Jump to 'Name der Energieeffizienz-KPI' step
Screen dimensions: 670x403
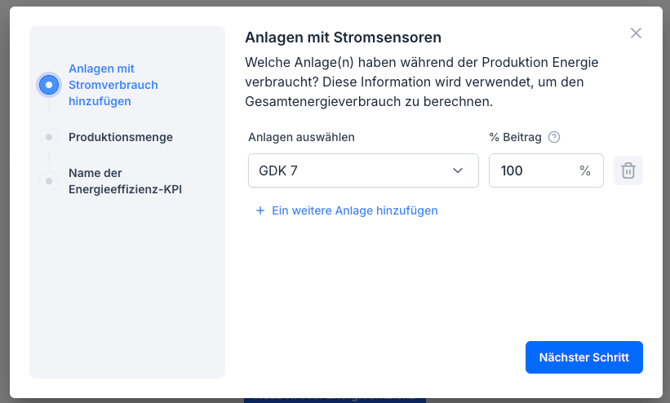125,181
